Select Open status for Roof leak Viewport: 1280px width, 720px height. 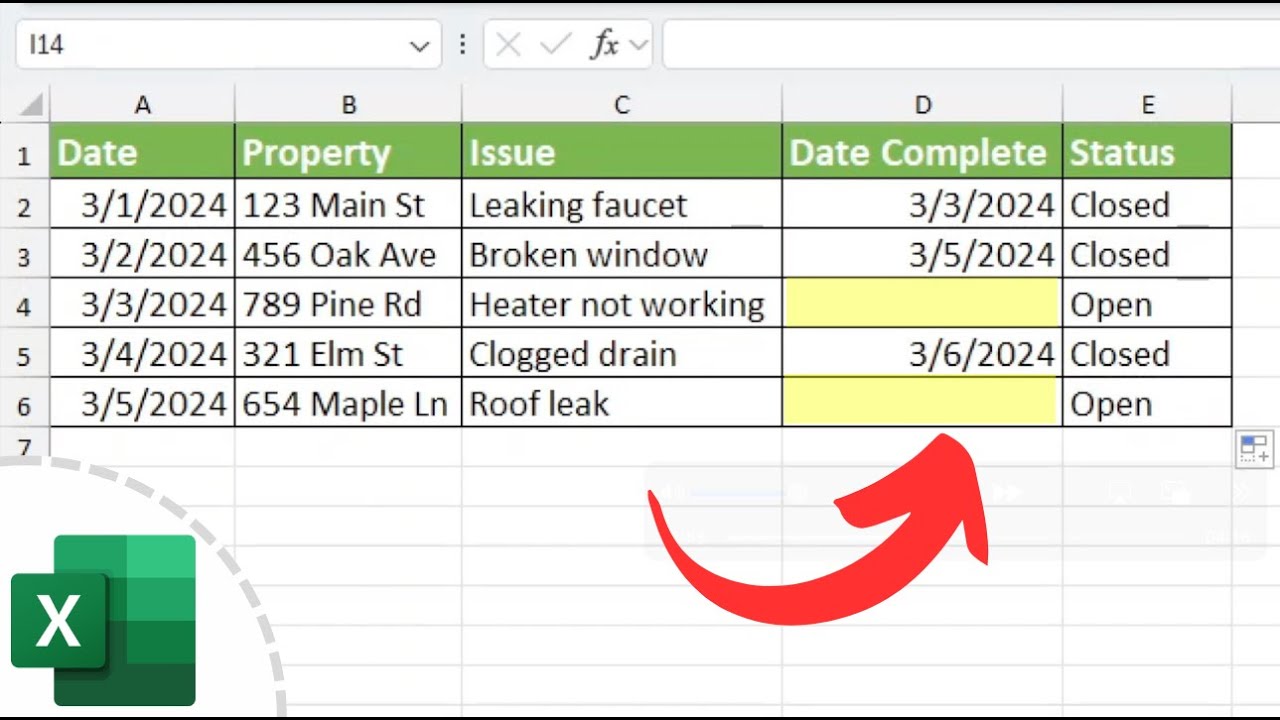pyautogui.click(x=1147, y=404)
